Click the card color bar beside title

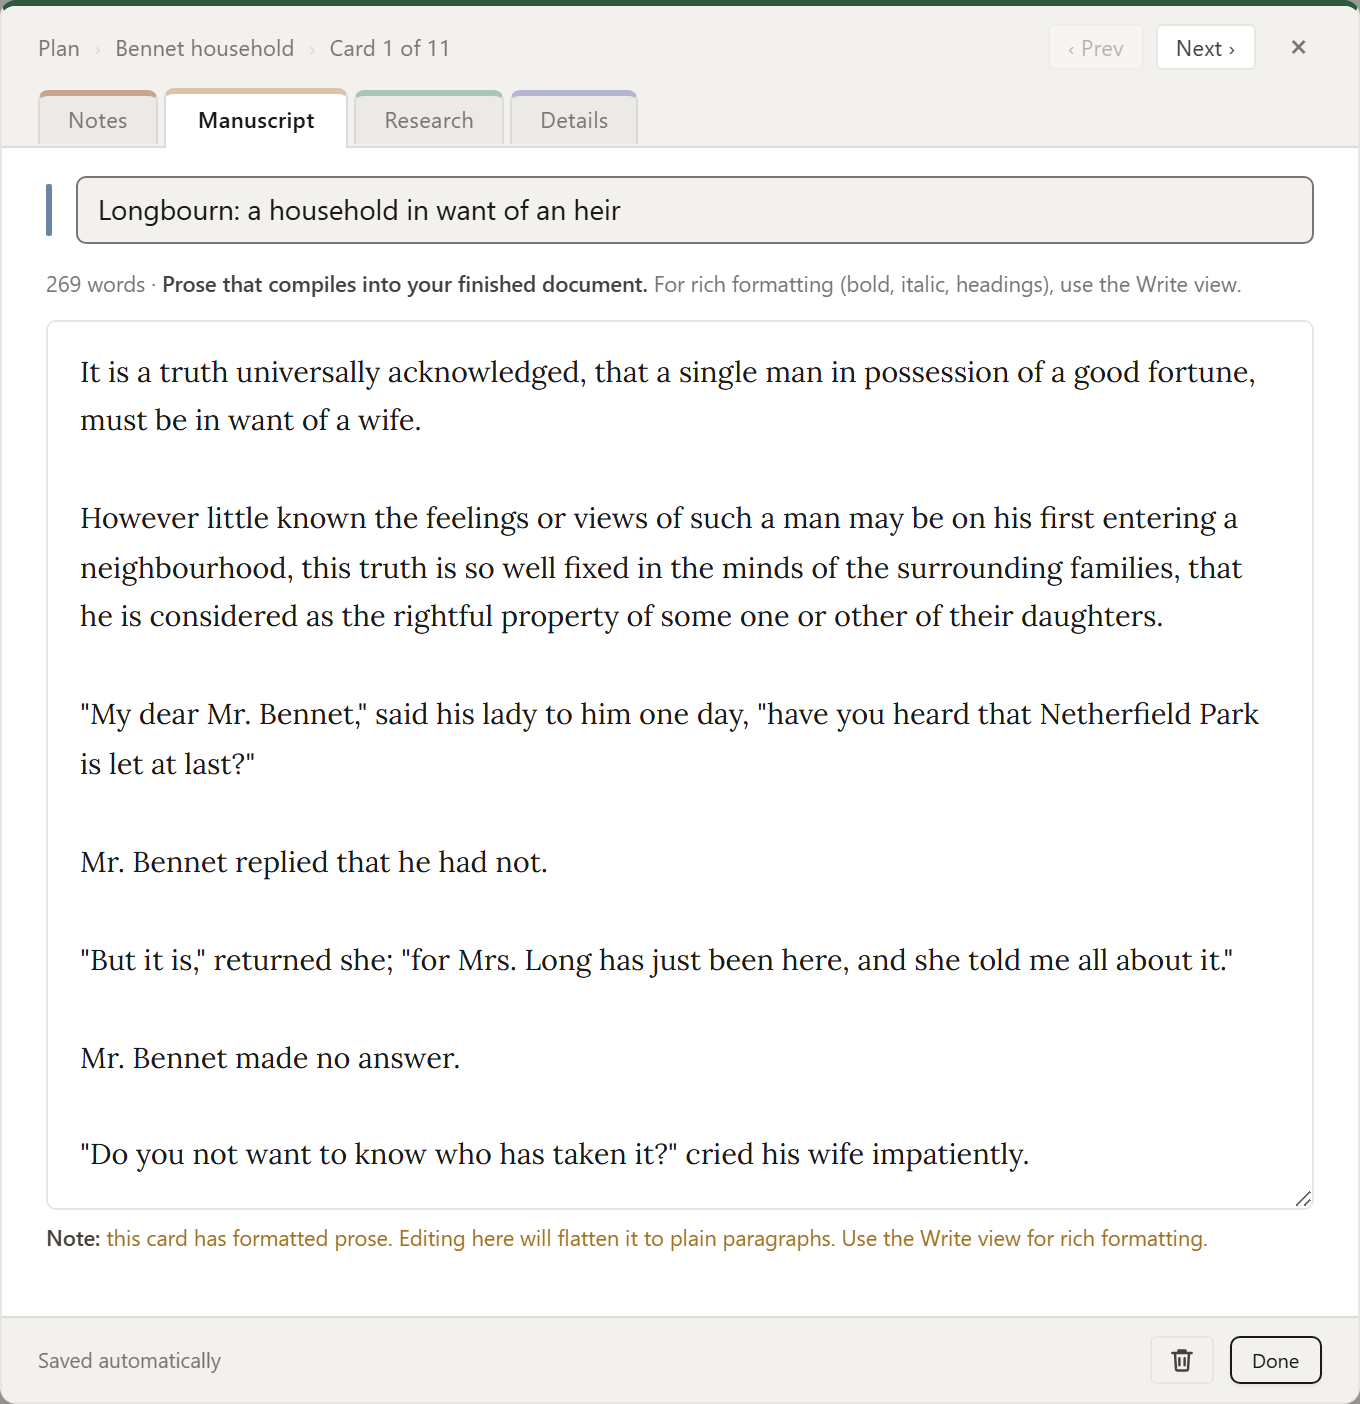coord(49,210)
